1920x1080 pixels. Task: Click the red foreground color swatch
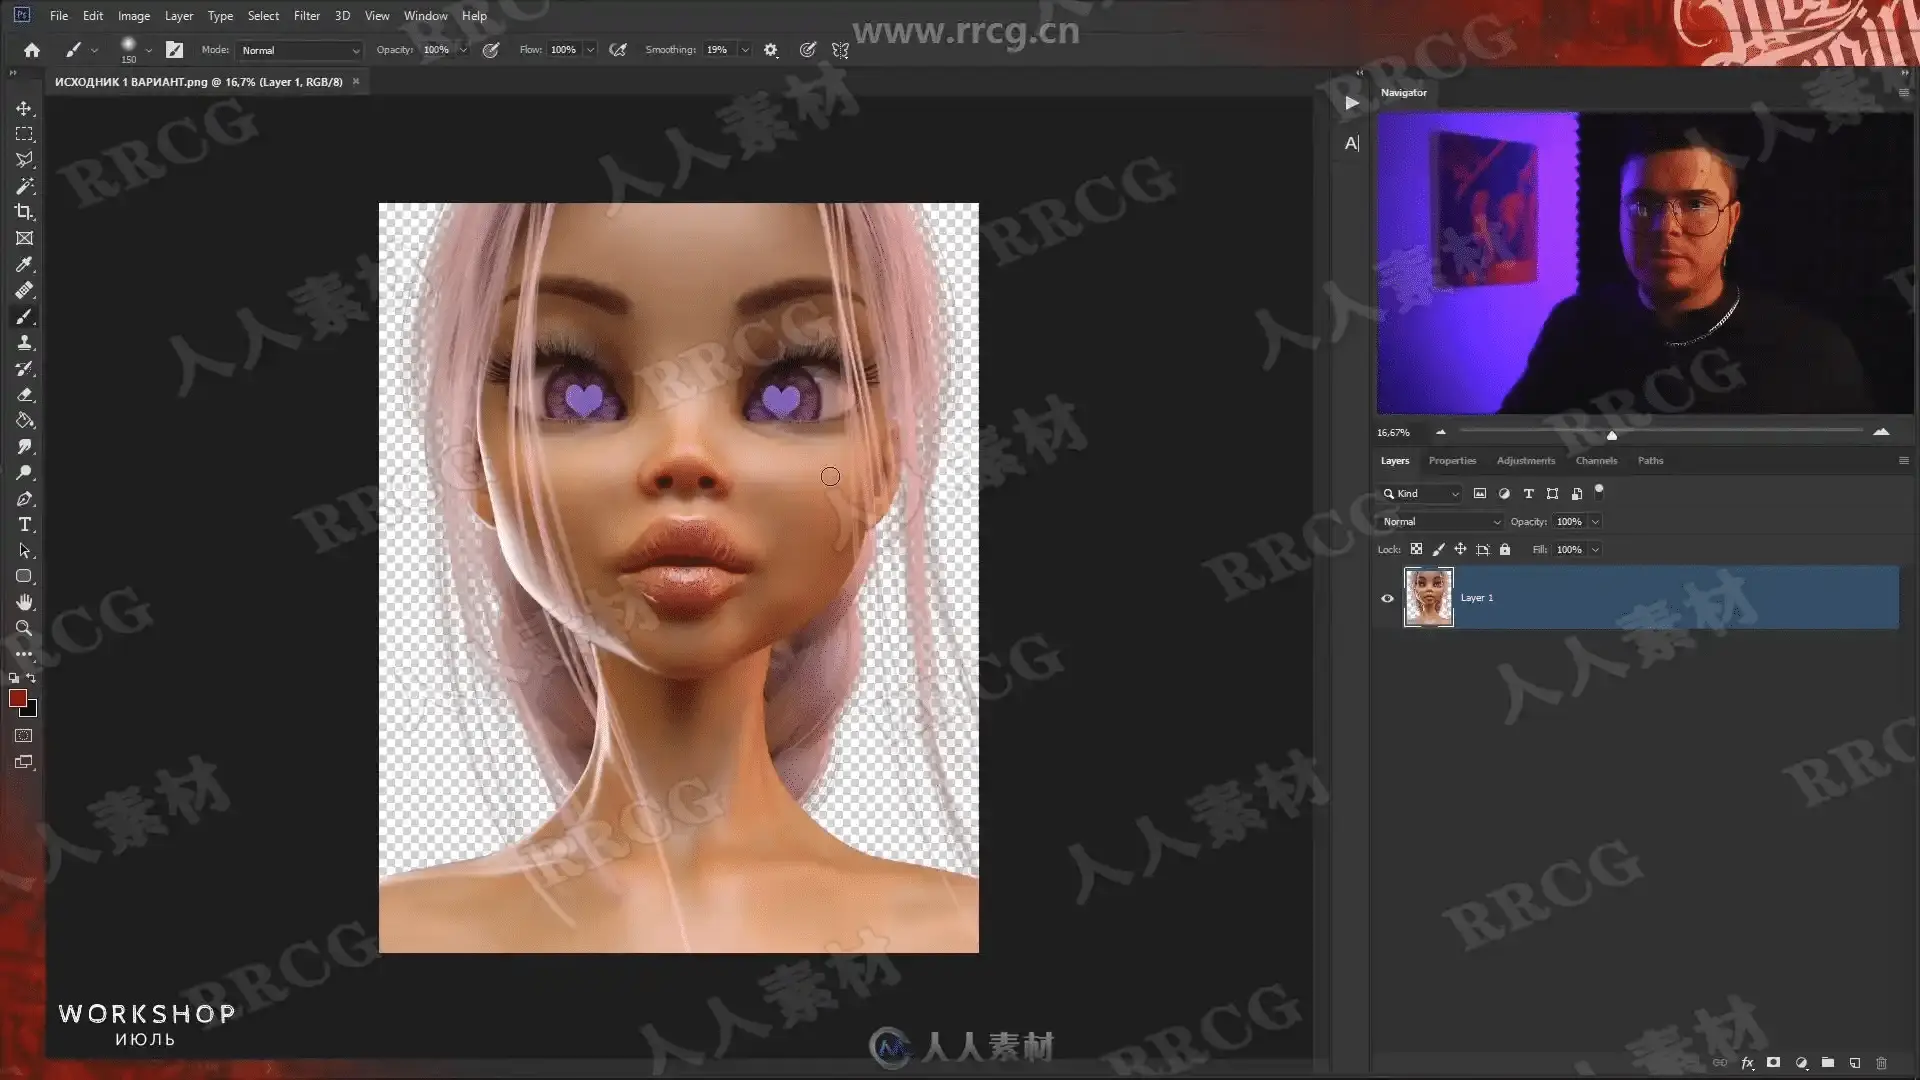pos(17,698)
